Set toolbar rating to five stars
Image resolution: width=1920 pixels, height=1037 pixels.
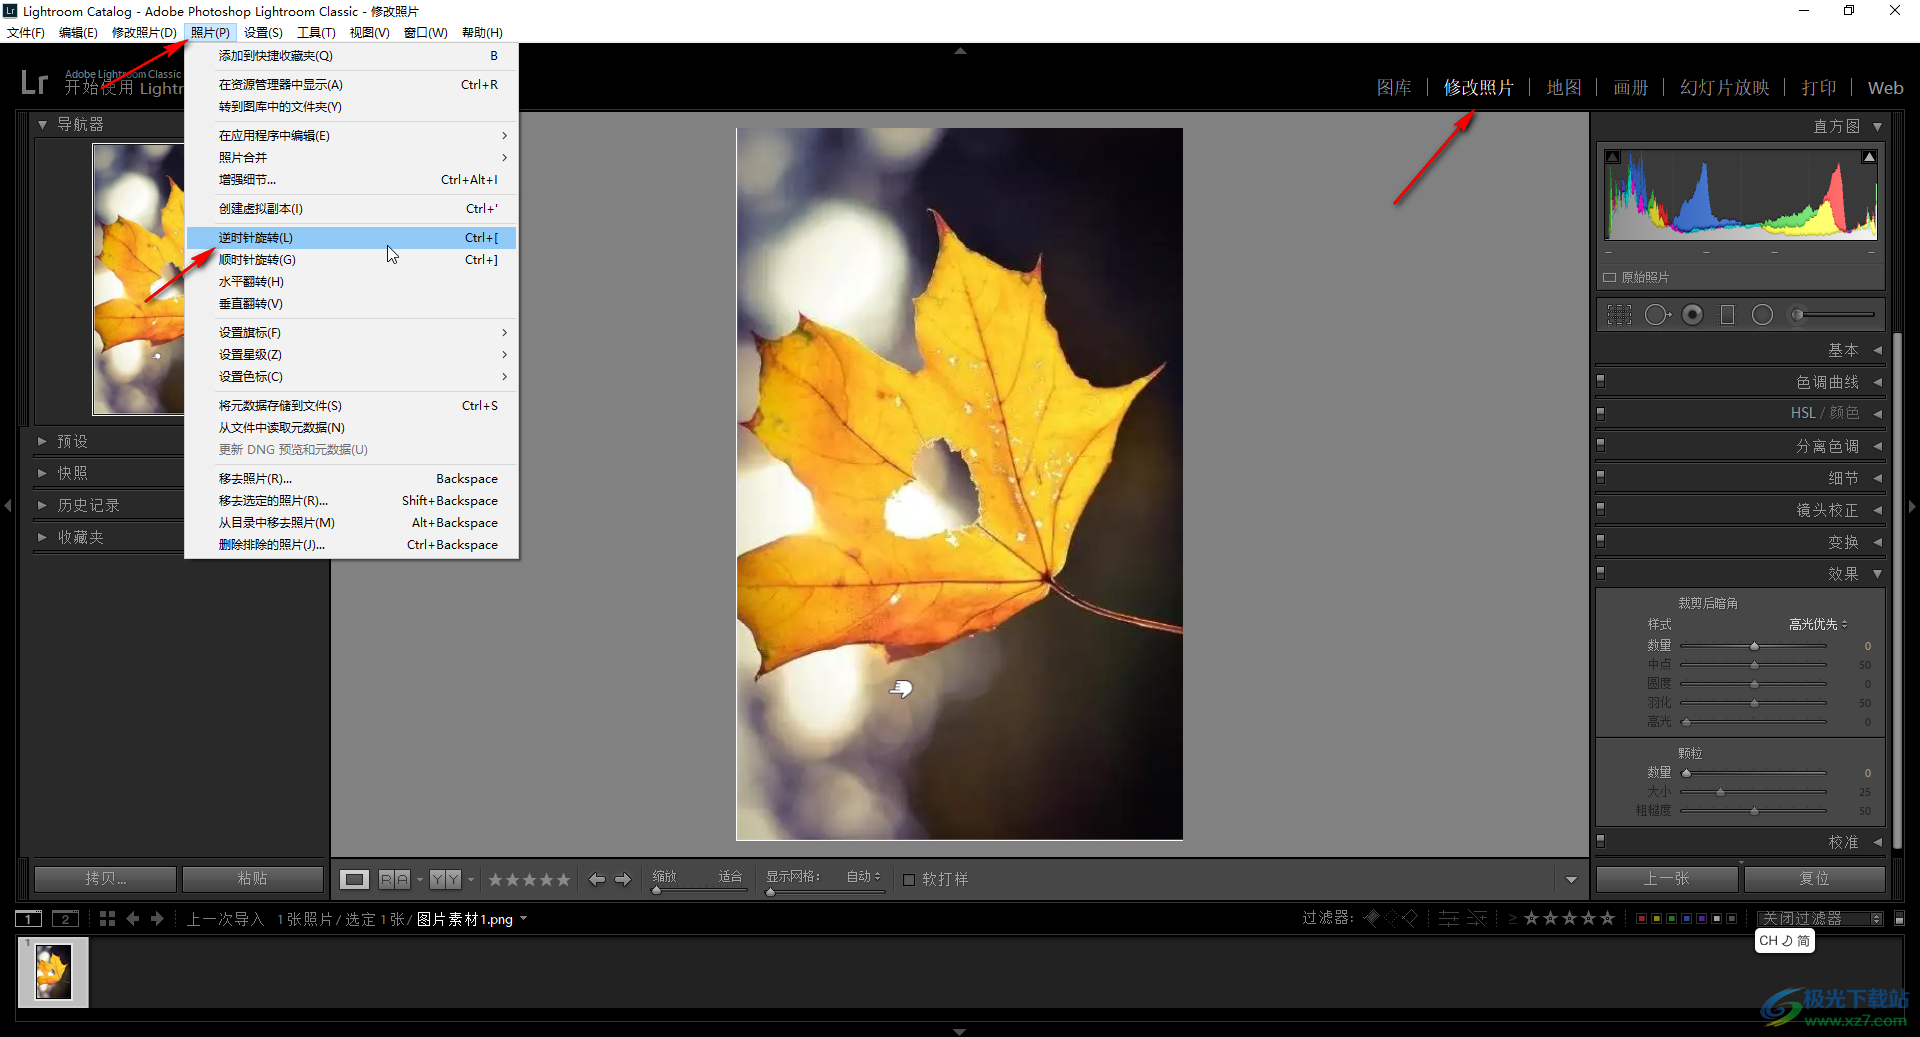(x=564, y=880)
